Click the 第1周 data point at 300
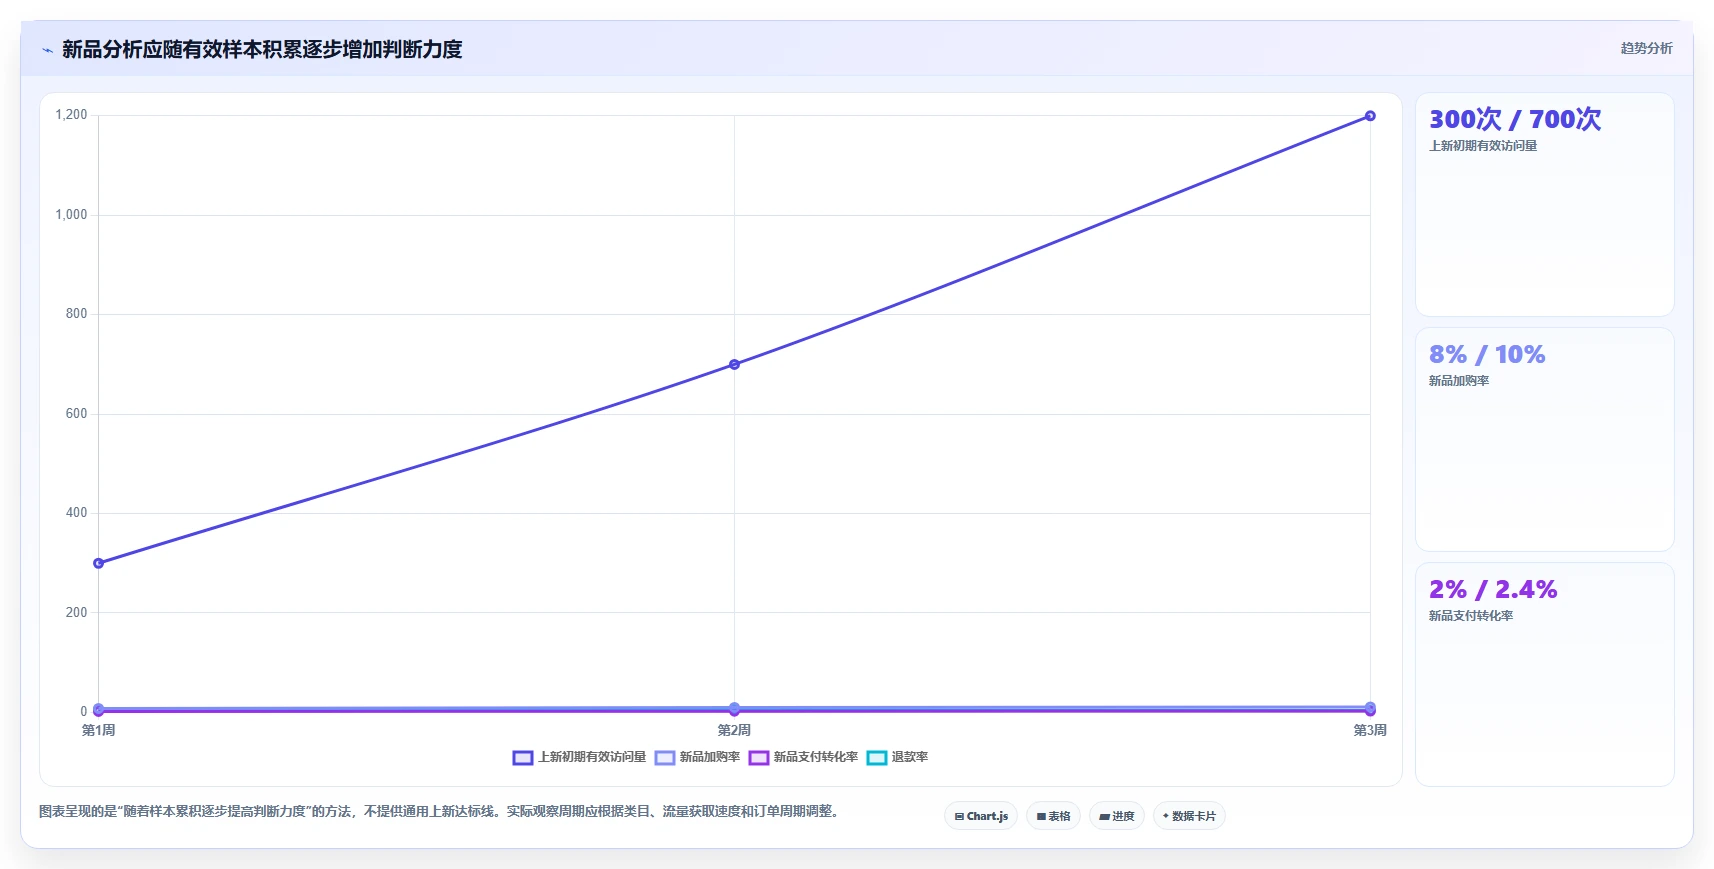1714x869 pixels. point(98,563)
